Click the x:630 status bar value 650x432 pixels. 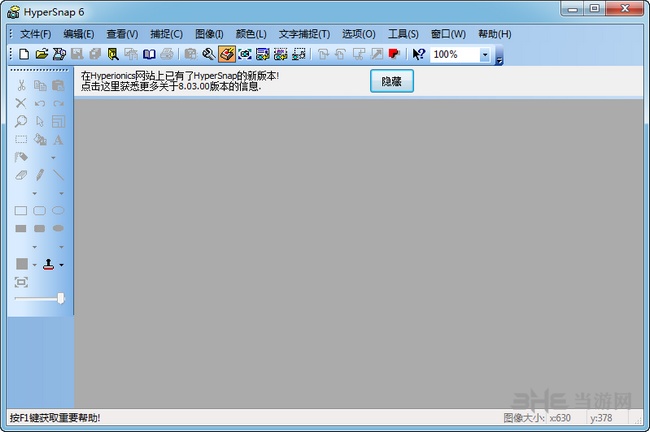click(x=560, y=418)
